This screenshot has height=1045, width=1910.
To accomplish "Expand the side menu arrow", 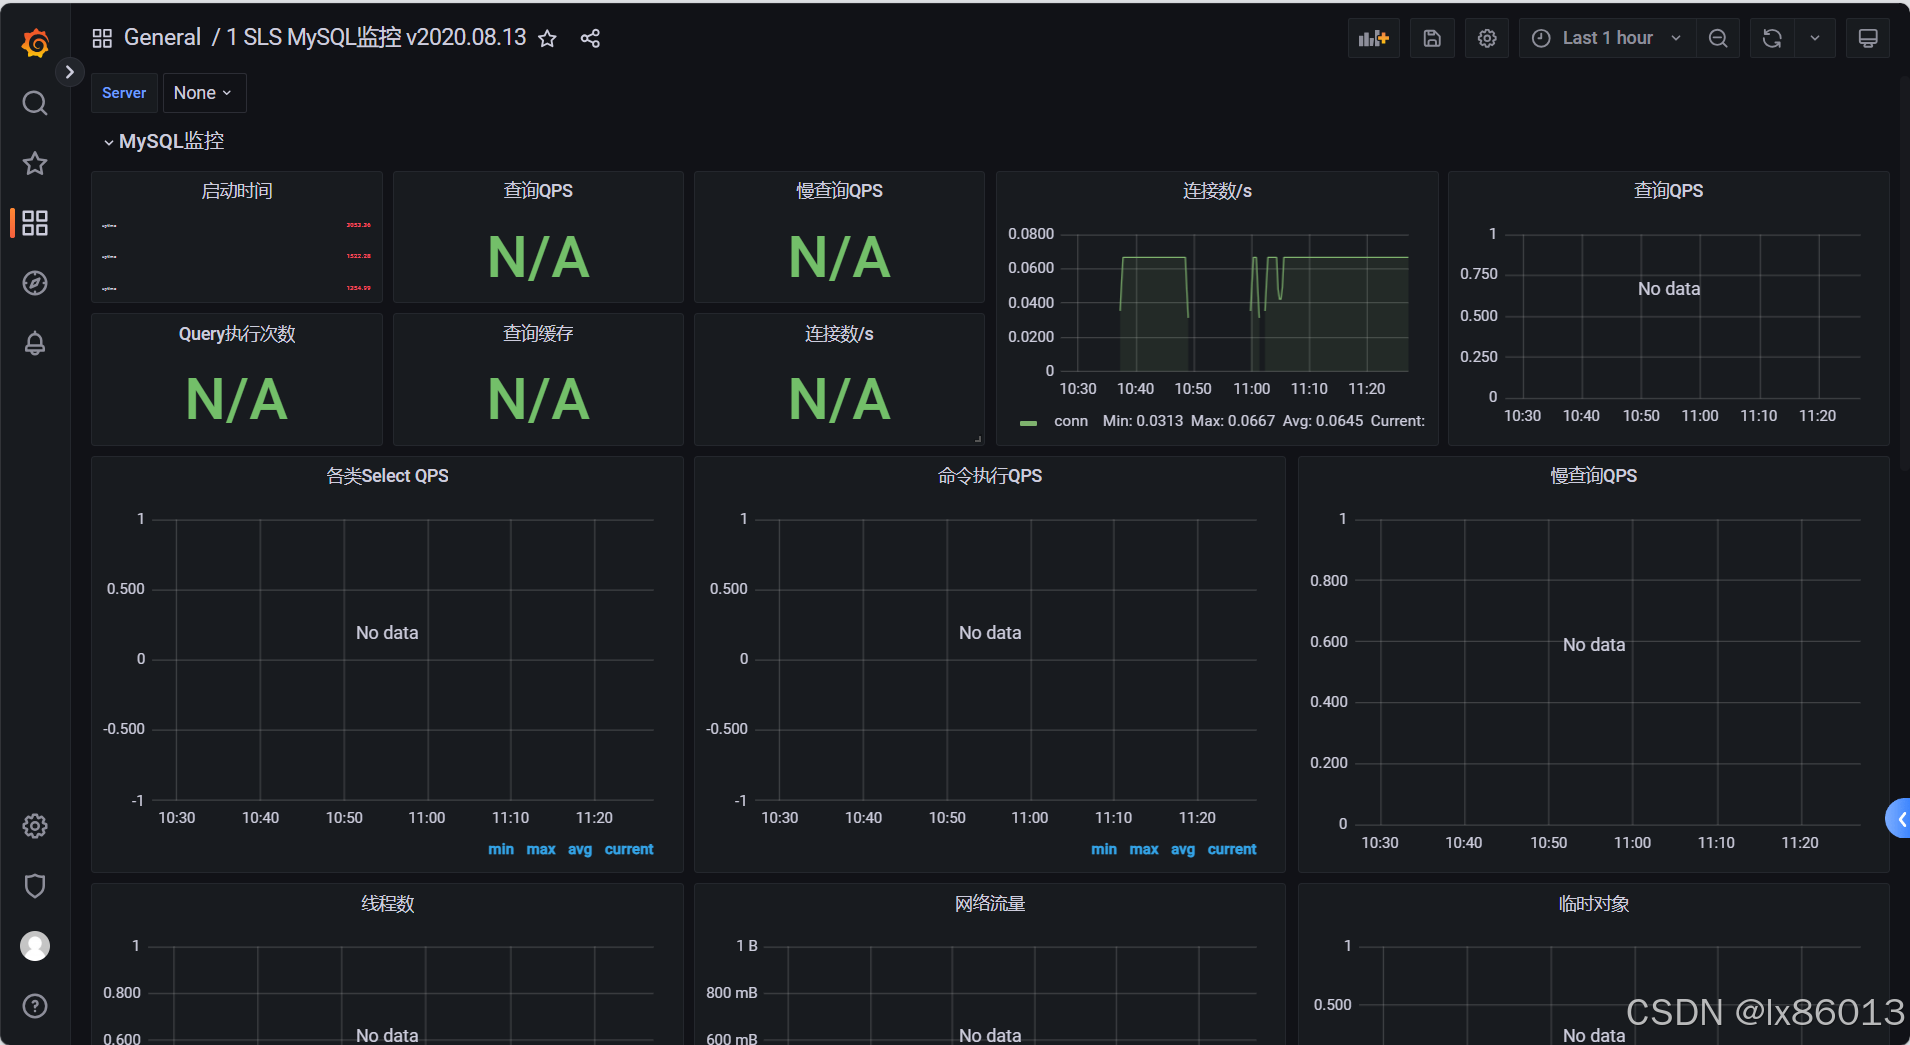I will point(69,72).
